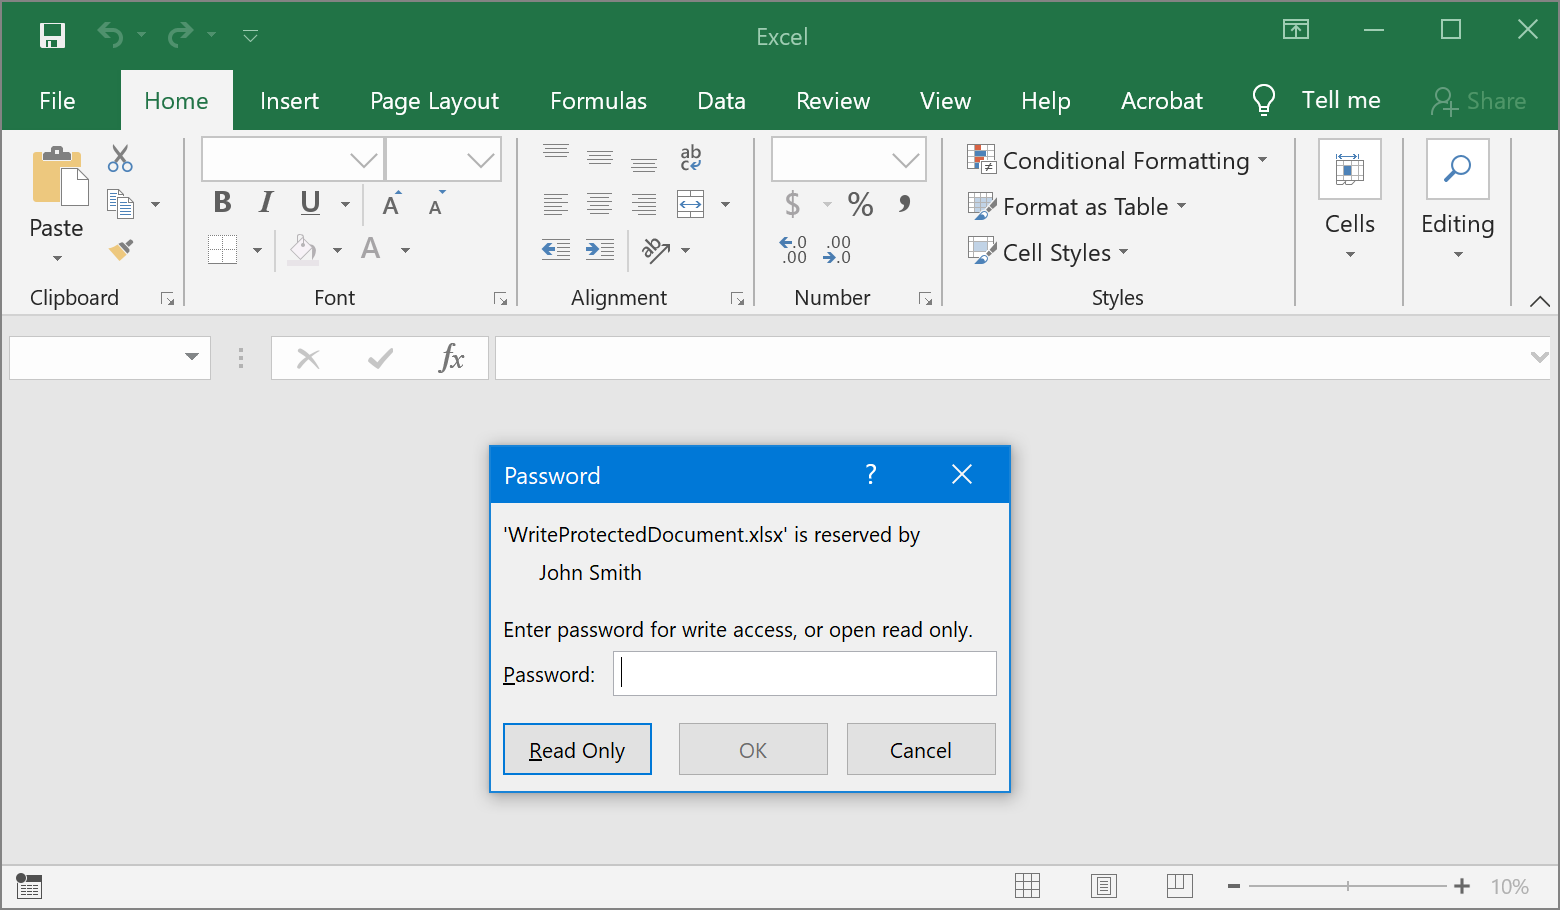Click the Cut scissors icon

coord(120,158)
